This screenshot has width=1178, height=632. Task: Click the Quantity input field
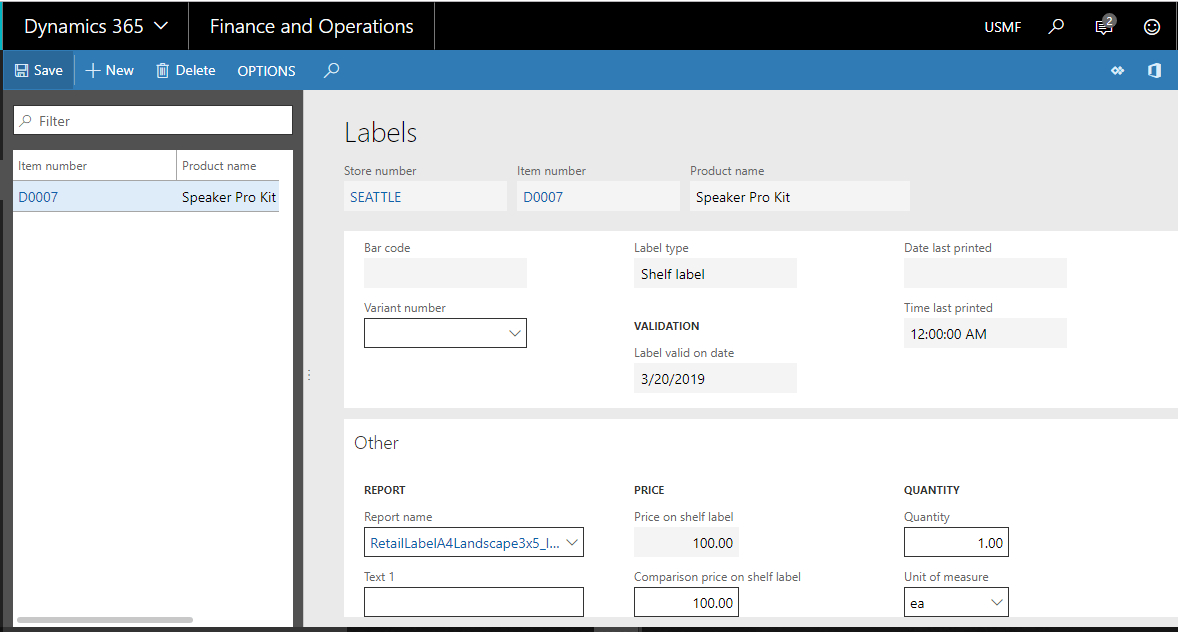956,543
